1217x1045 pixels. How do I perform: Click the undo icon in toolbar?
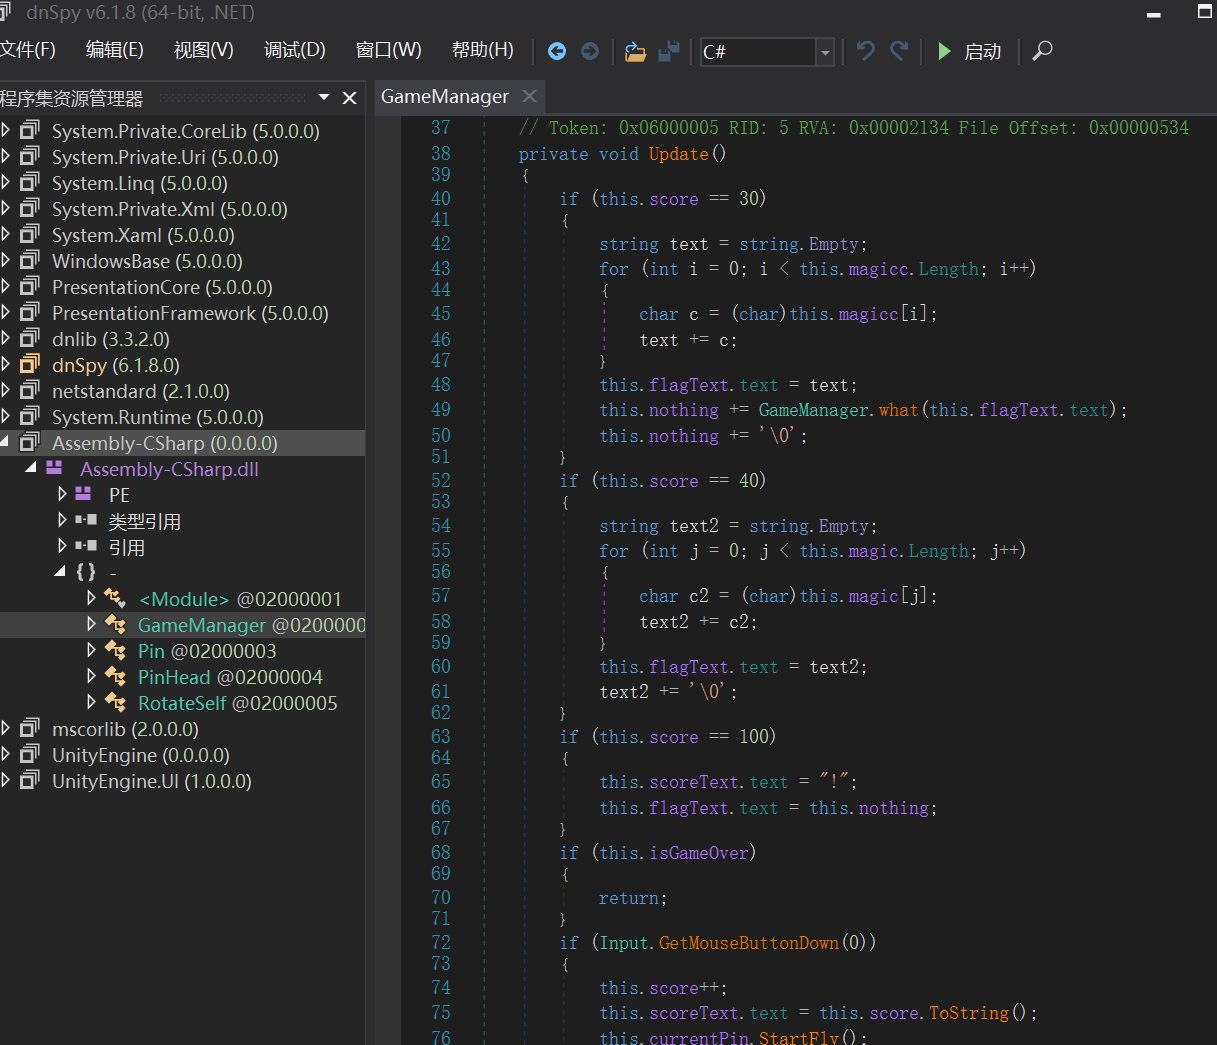[866, 51]
